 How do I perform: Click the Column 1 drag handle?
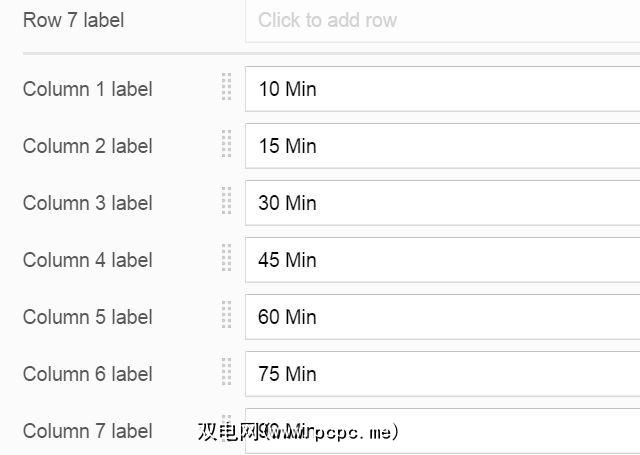click(227, 88)
